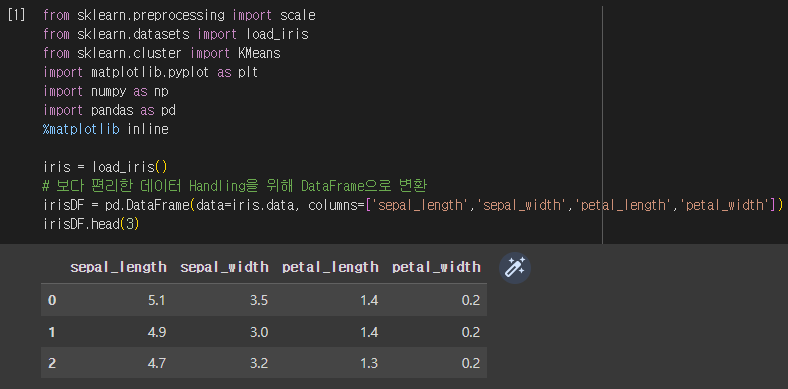This screenshot has width=788, height=389.
Task: Click the value 4.7 in sepal_length
Action: [x=157, y=363]
